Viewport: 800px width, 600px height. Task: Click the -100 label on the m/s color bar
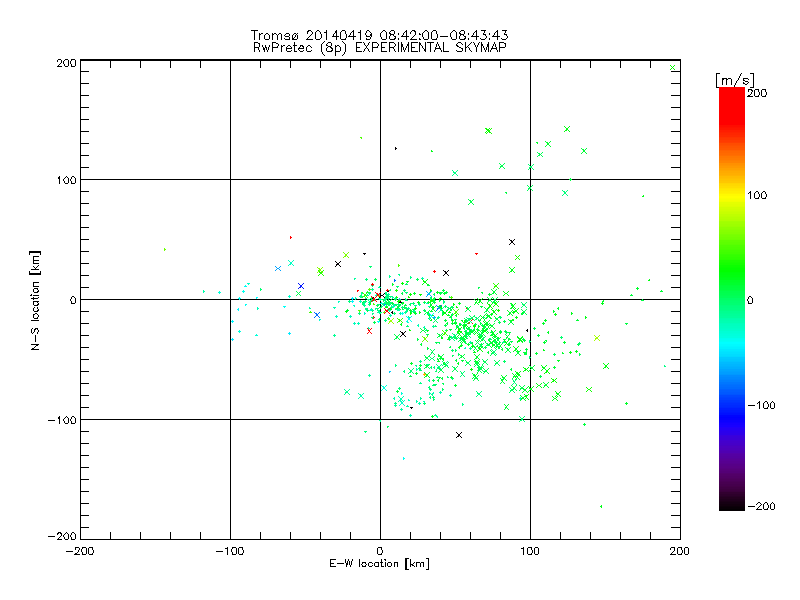tap(761, 405)
